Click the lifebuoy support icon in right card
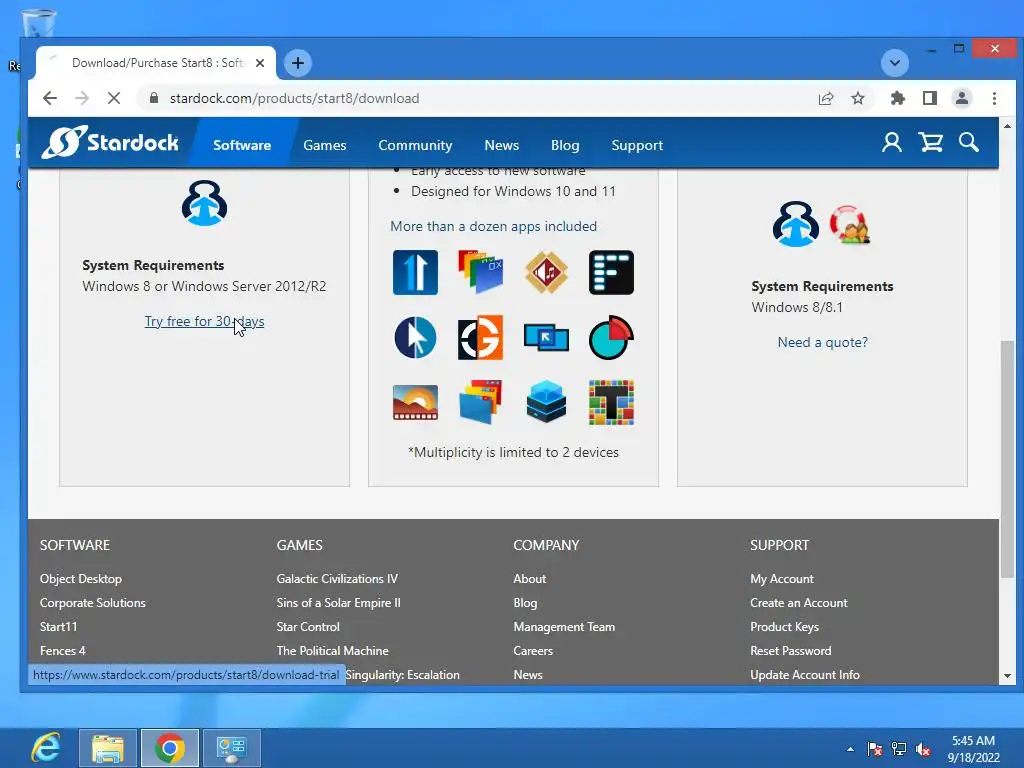1024x768 pixels. point(850,224)
